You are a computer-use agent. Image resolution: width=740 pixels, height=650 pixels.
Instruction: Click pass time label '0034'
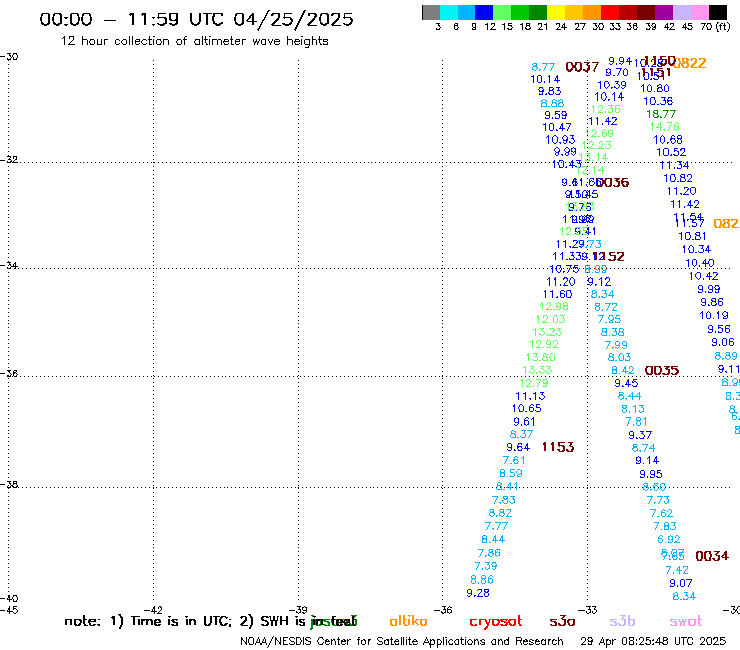[x=712, y=556]
